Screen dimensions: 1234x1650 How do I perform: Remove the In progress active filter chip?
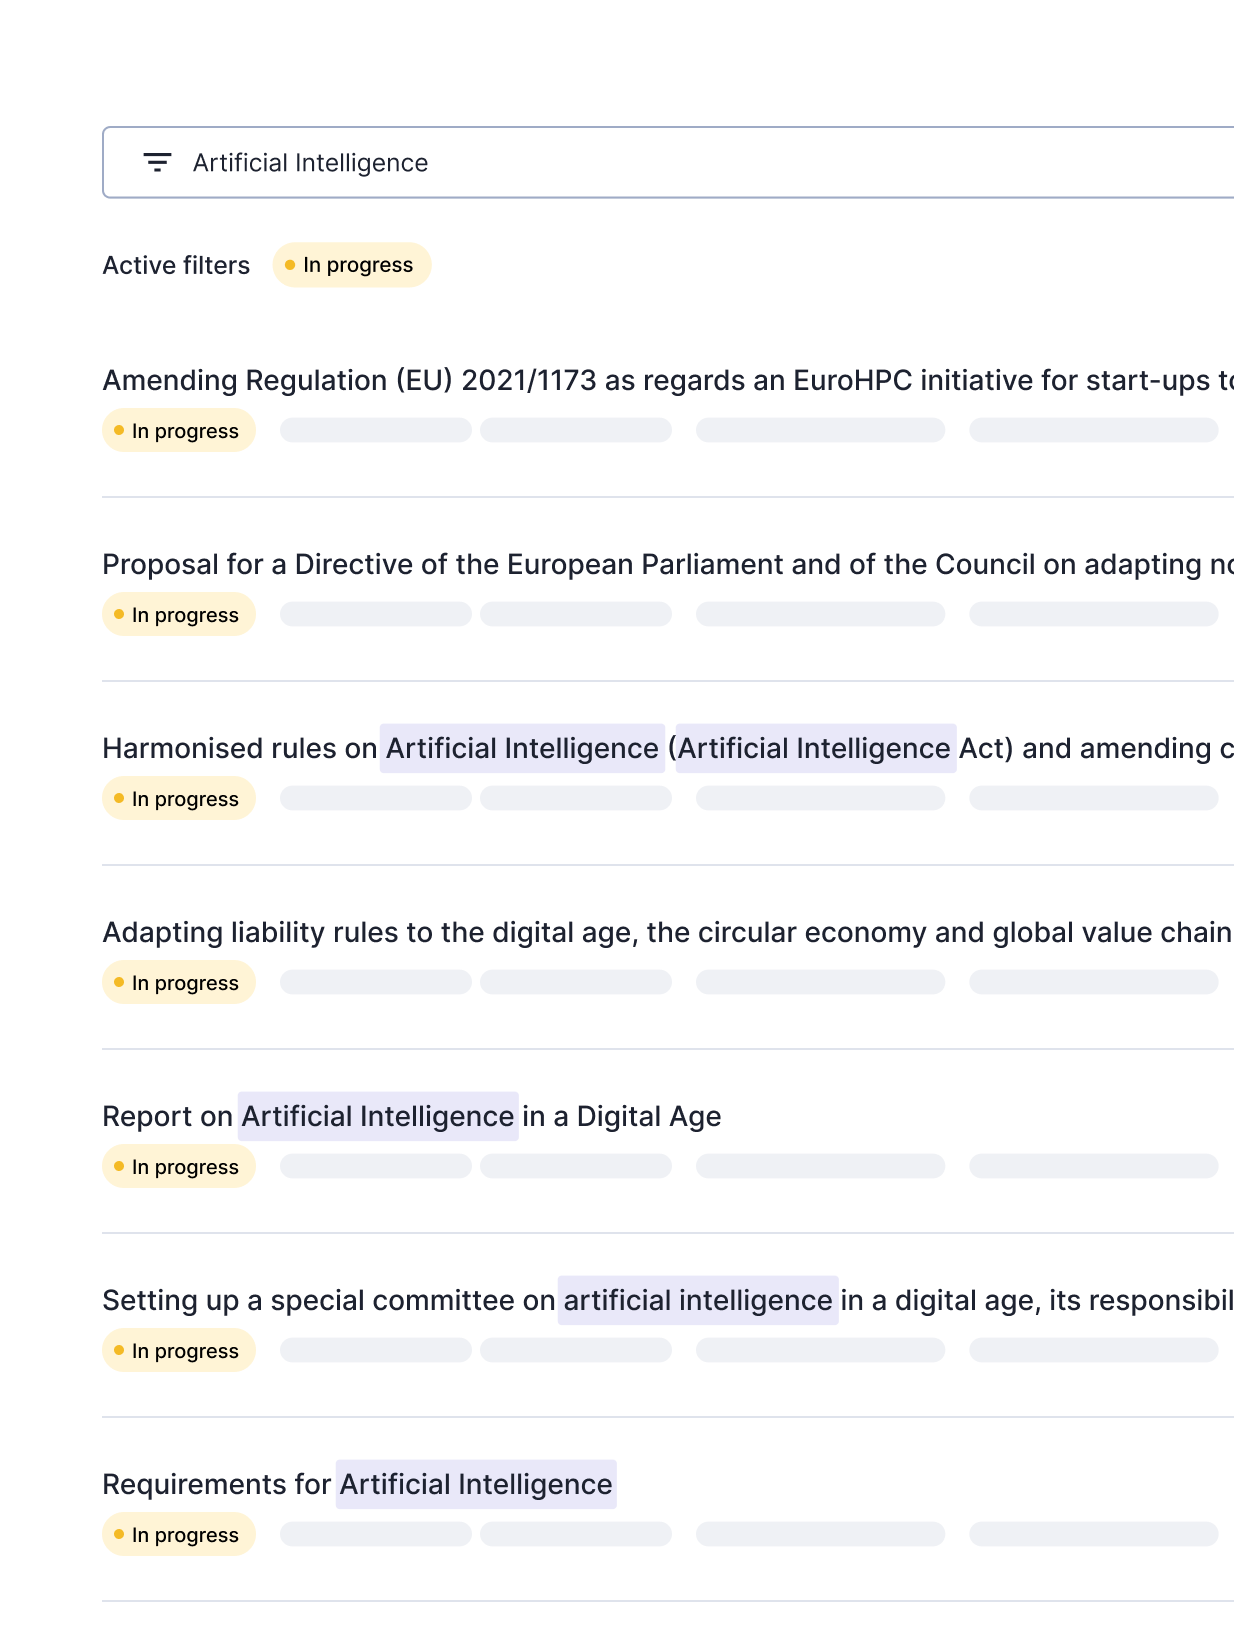point(352,265)
